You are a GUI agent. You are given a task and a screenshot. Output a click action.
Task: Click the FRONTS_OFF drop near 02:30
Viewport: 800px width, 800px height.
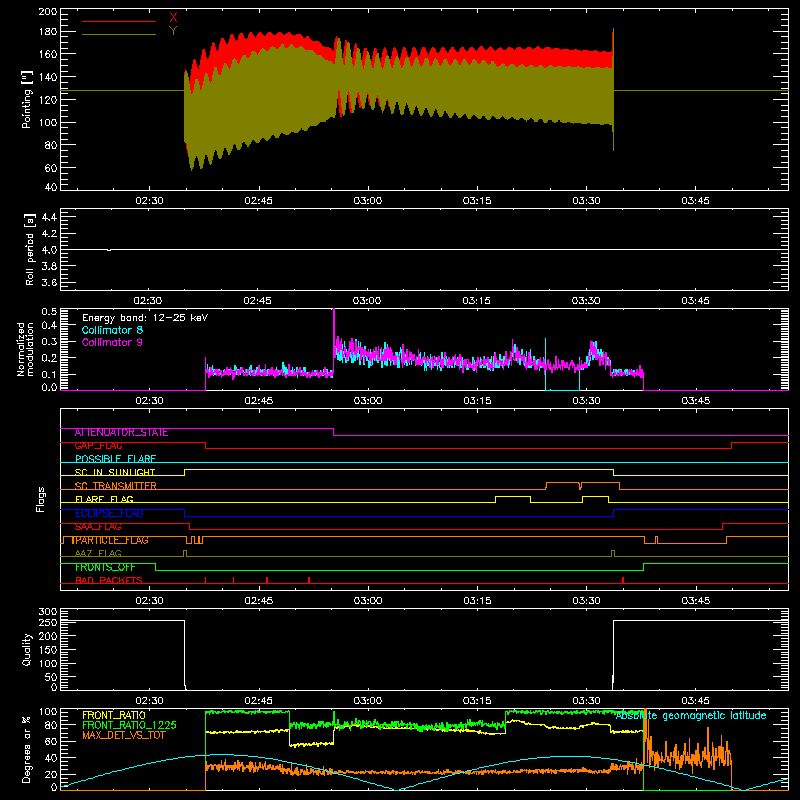(x=156, y=567)
